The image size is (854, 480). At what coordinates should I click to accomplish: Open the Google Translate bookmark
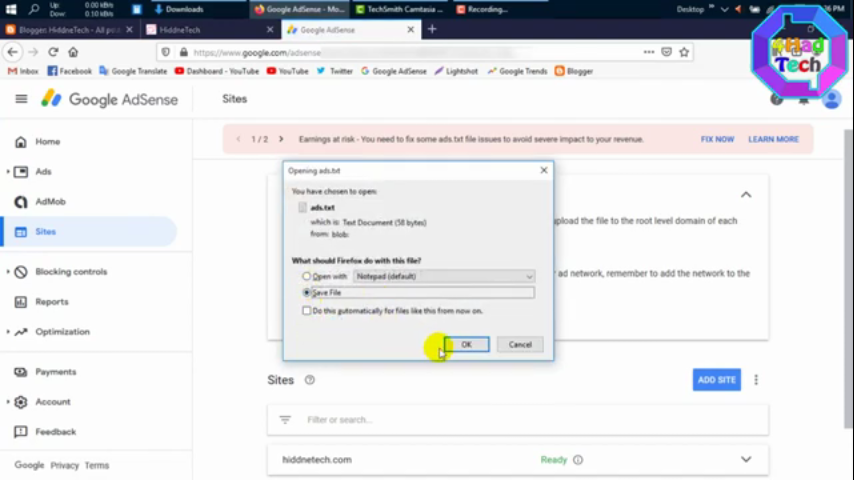click(133, 71)
